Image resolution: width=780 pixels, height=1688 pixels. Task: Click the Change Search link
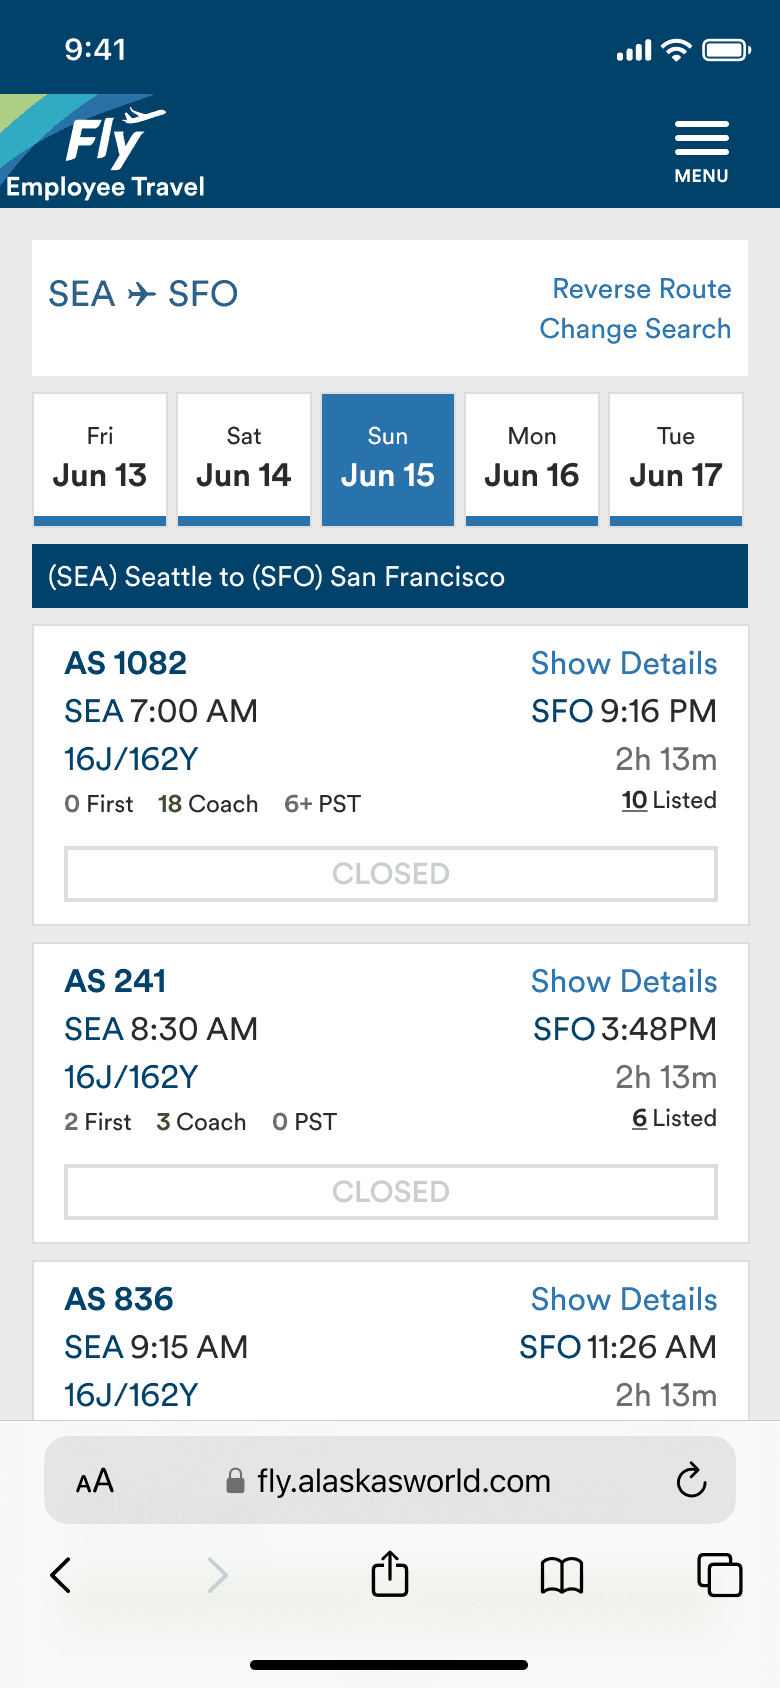click(635, 329)
